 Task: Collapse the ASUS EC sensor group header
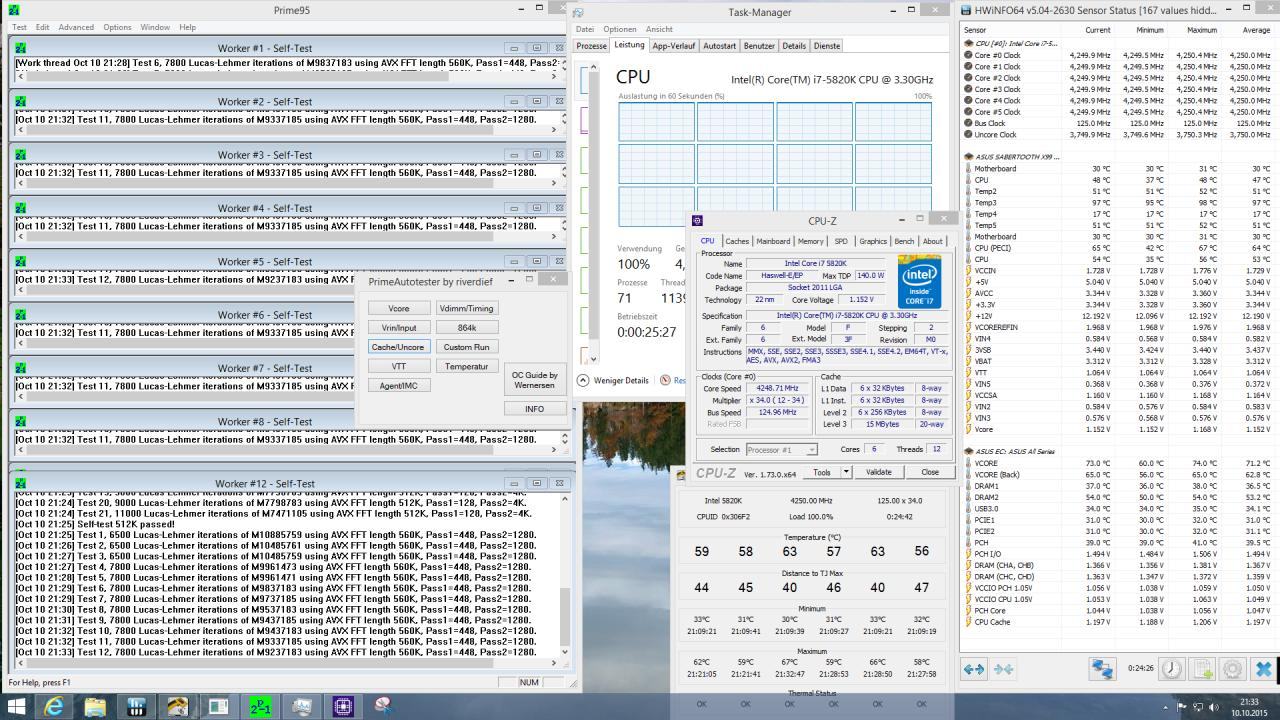coord(1009,451)
